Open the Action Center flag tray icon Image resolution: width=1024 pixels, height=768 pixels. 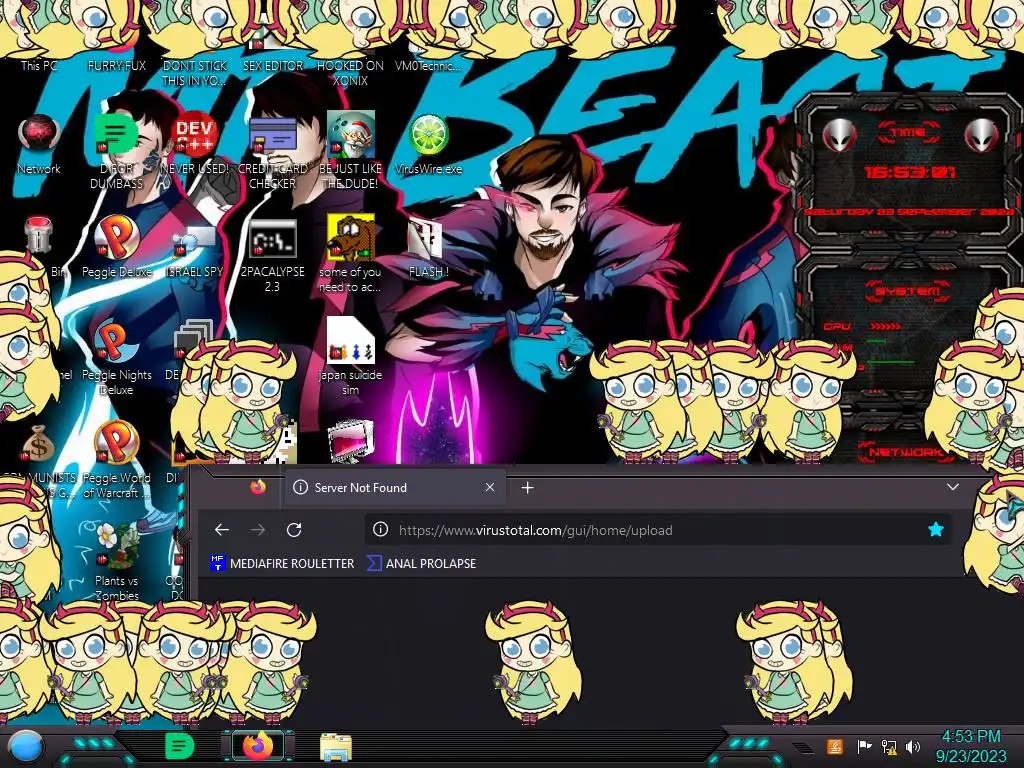pyautogui.click(x=864, y=746)
